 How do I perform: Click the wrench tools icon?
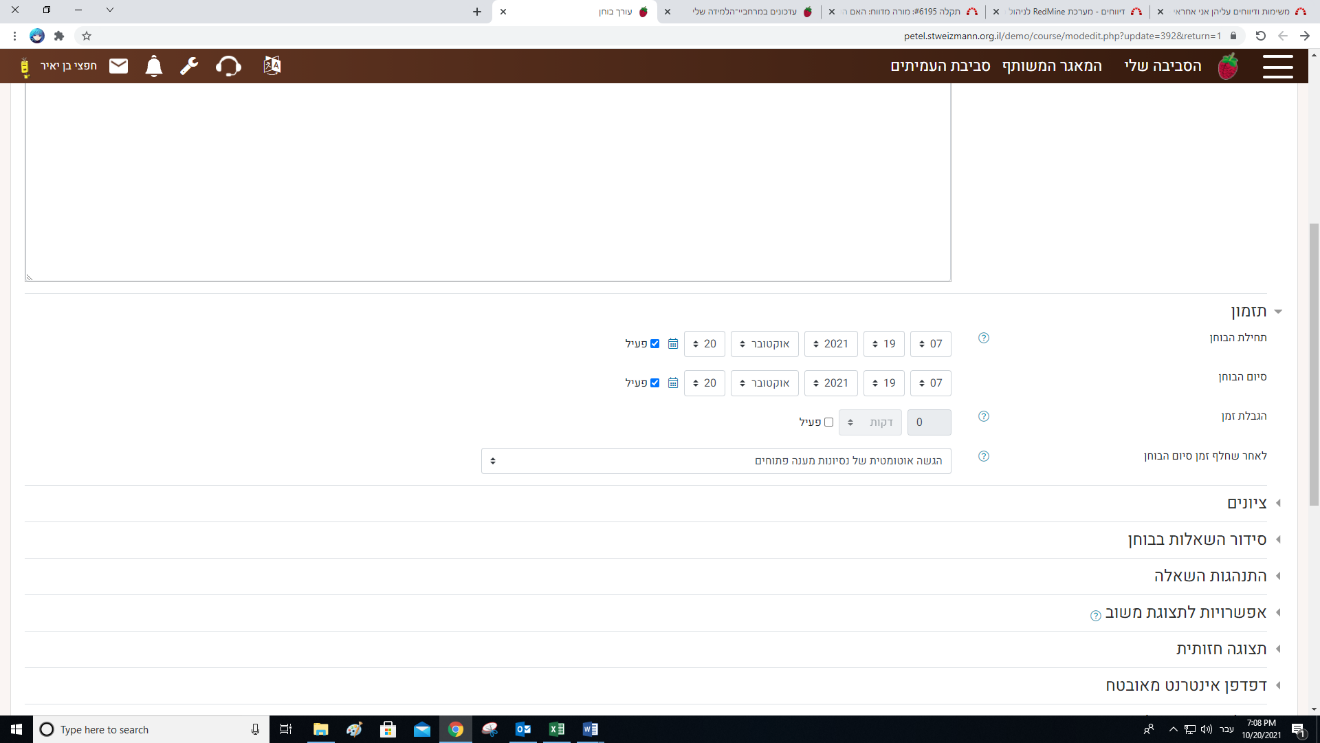coord(189,67)
